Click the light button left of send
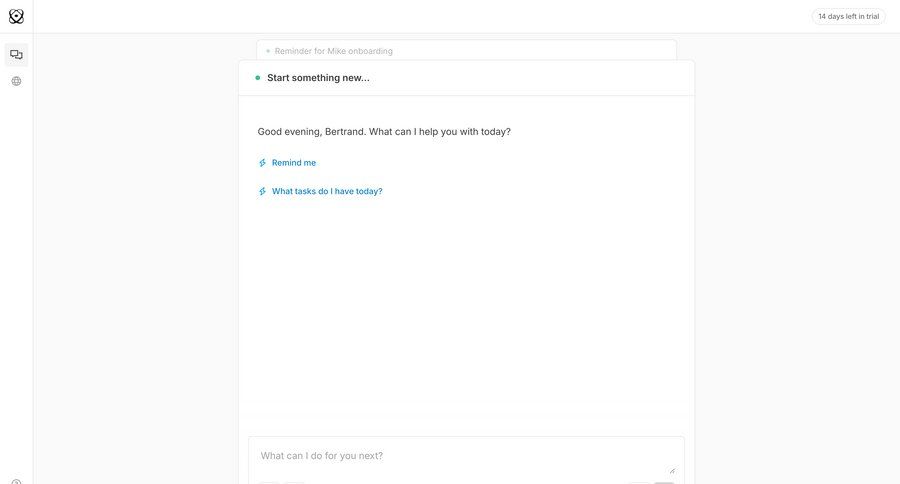 click(x=639, y=482)
